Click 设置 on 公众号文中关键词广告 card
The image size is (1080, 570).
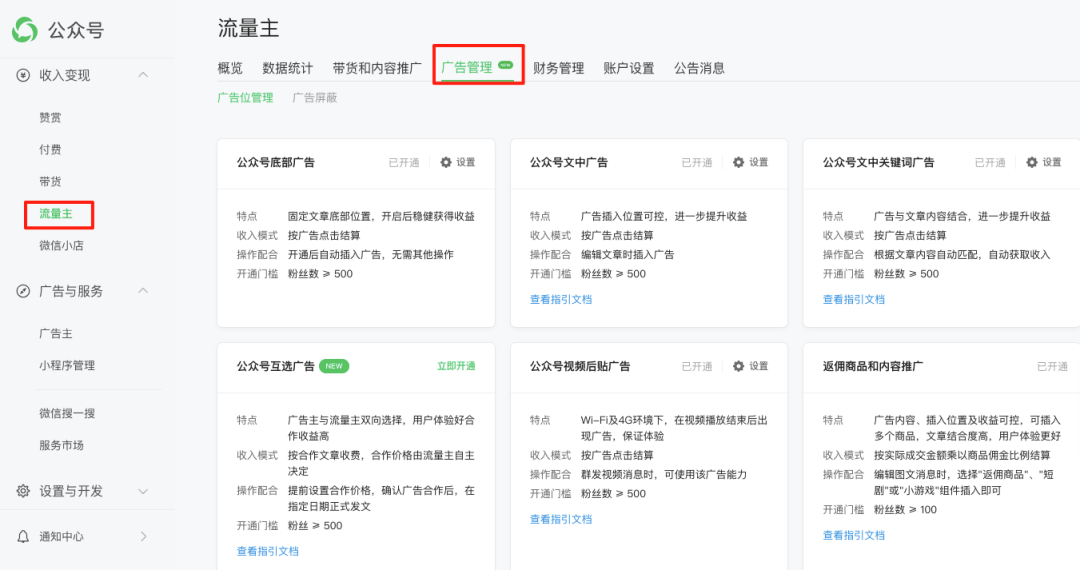click(x=1052, y=162)
